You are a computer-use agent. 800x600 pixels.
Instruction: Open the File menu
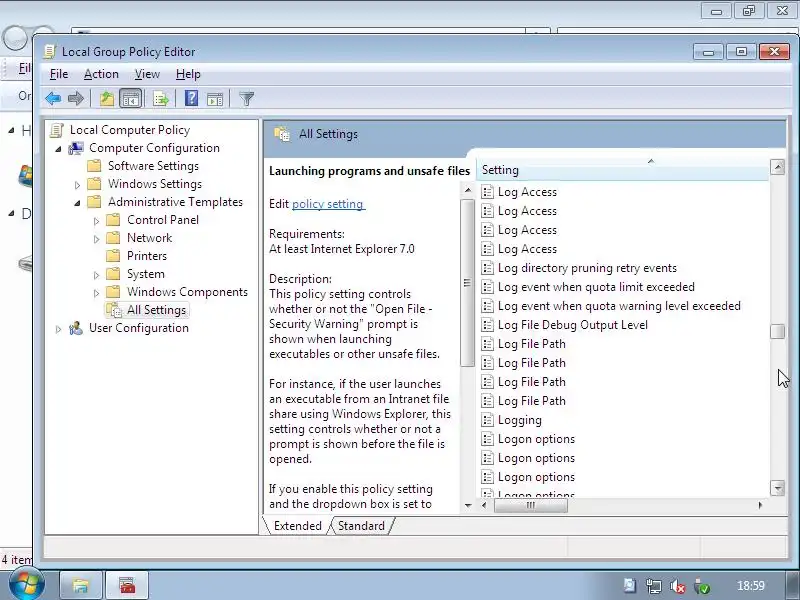pyautogui.click(x=59, y=74)
